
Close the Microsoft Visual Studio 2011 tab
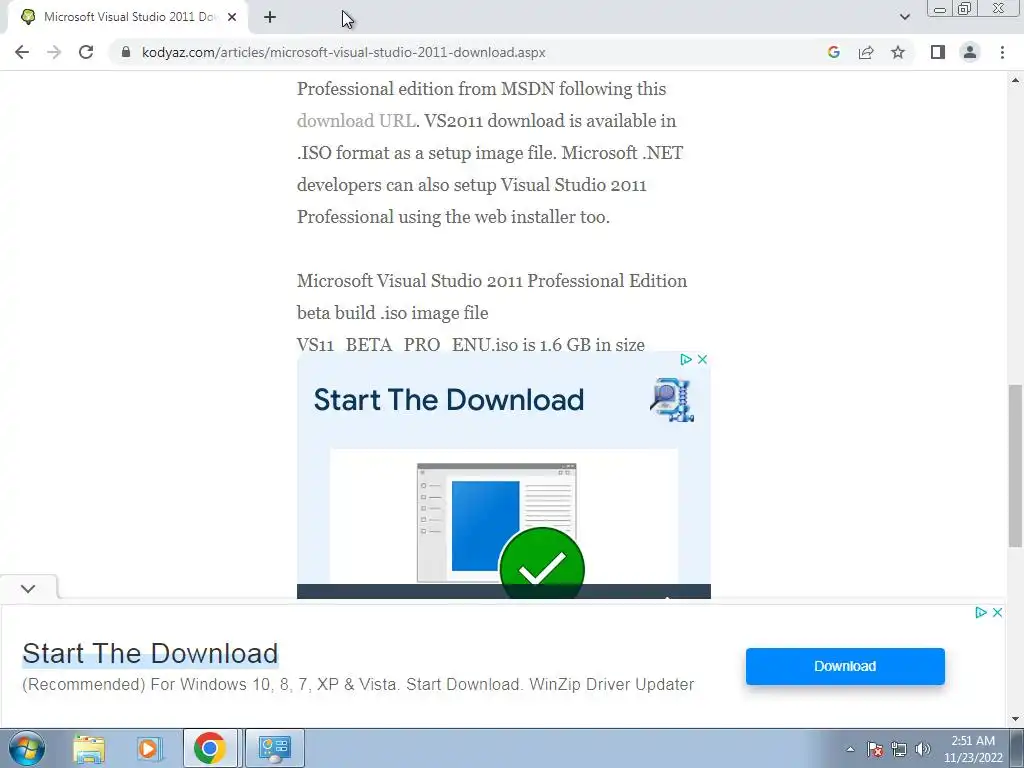(232, 18)
